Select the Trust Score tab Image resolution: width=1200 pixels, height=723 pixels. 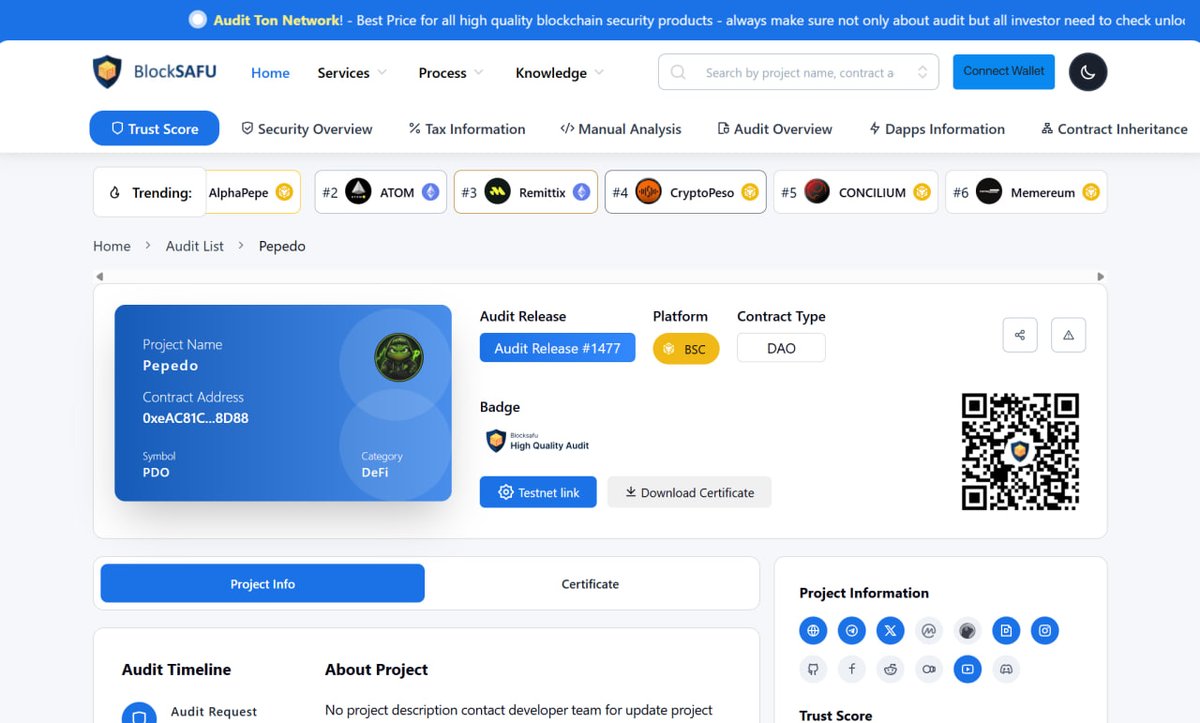154,128
